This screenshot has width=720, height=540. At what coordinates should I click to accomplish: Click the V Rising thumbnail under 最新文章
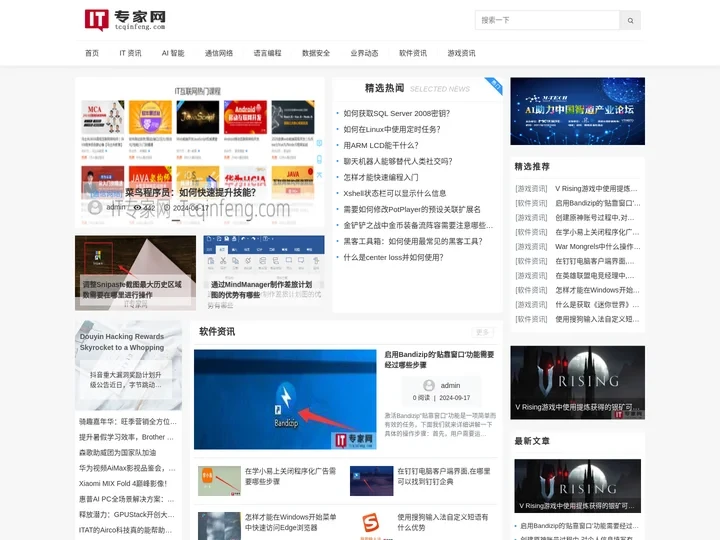click(577, 486)
